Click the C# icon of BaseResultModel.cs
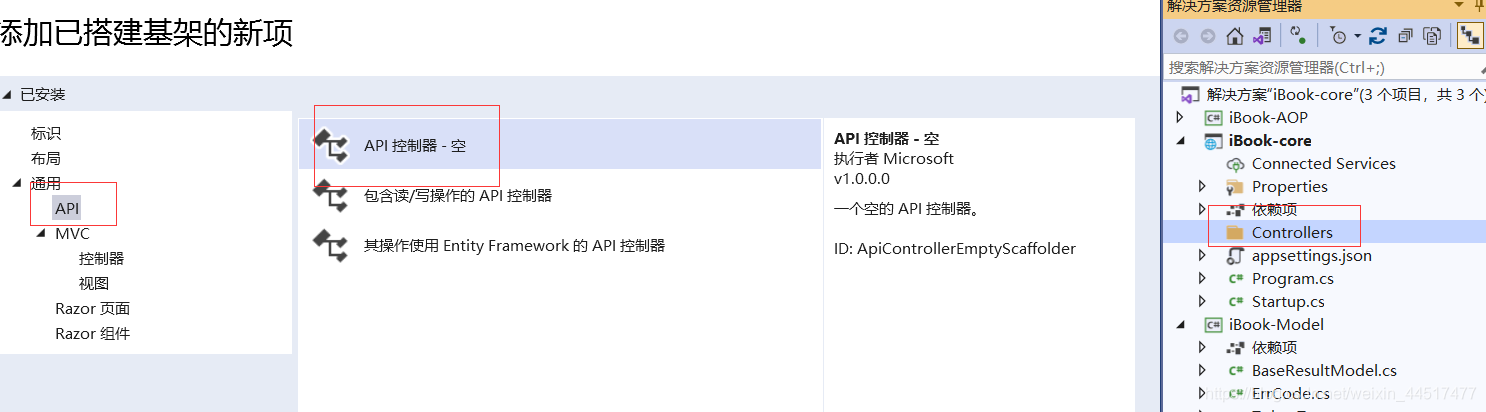The height and width of the screenshot is (412, 1486). (x=1235, y=371)
